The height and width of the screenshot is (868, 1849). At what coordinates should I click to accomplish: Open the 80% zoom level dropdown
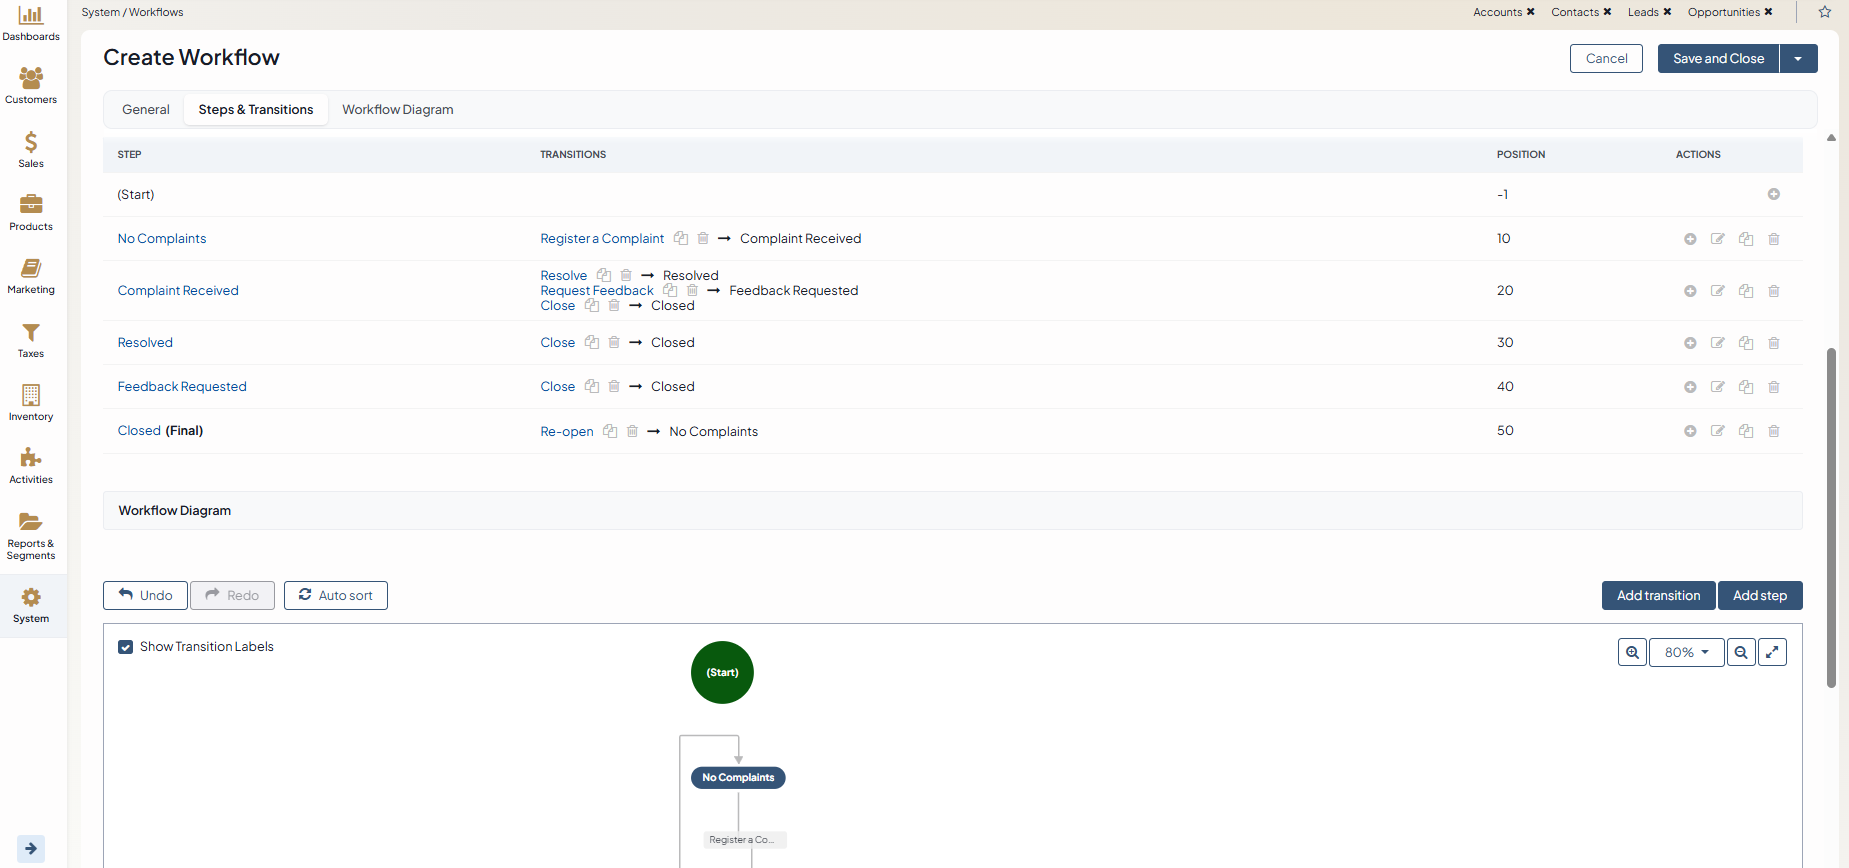(1686, 652)
